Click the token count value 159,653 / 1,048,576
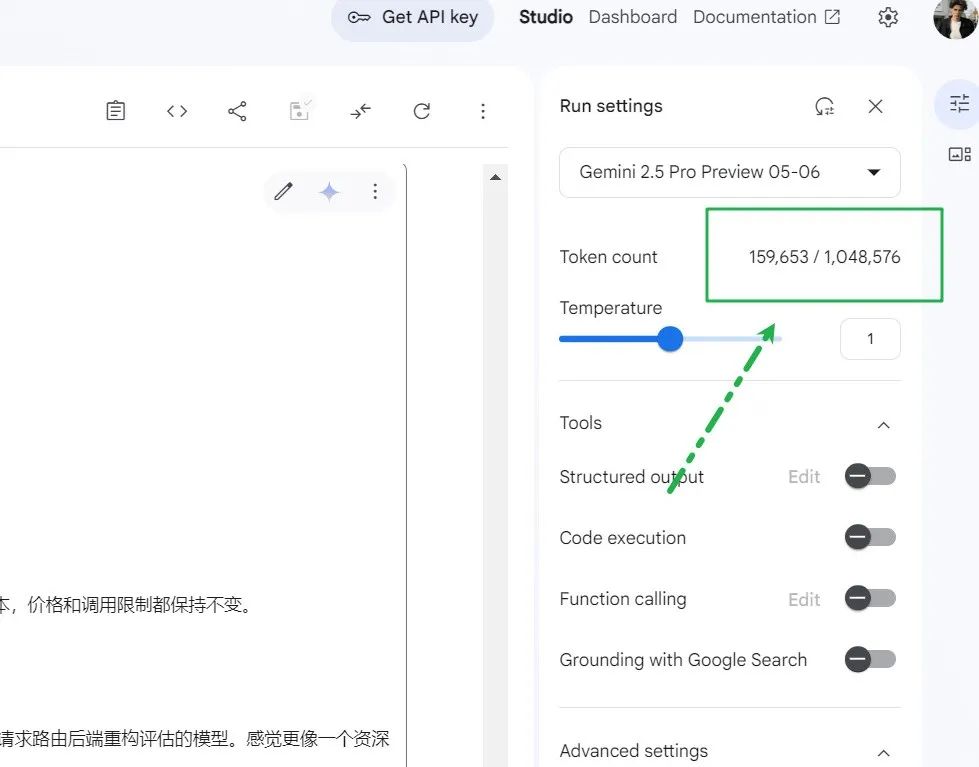 824,257
